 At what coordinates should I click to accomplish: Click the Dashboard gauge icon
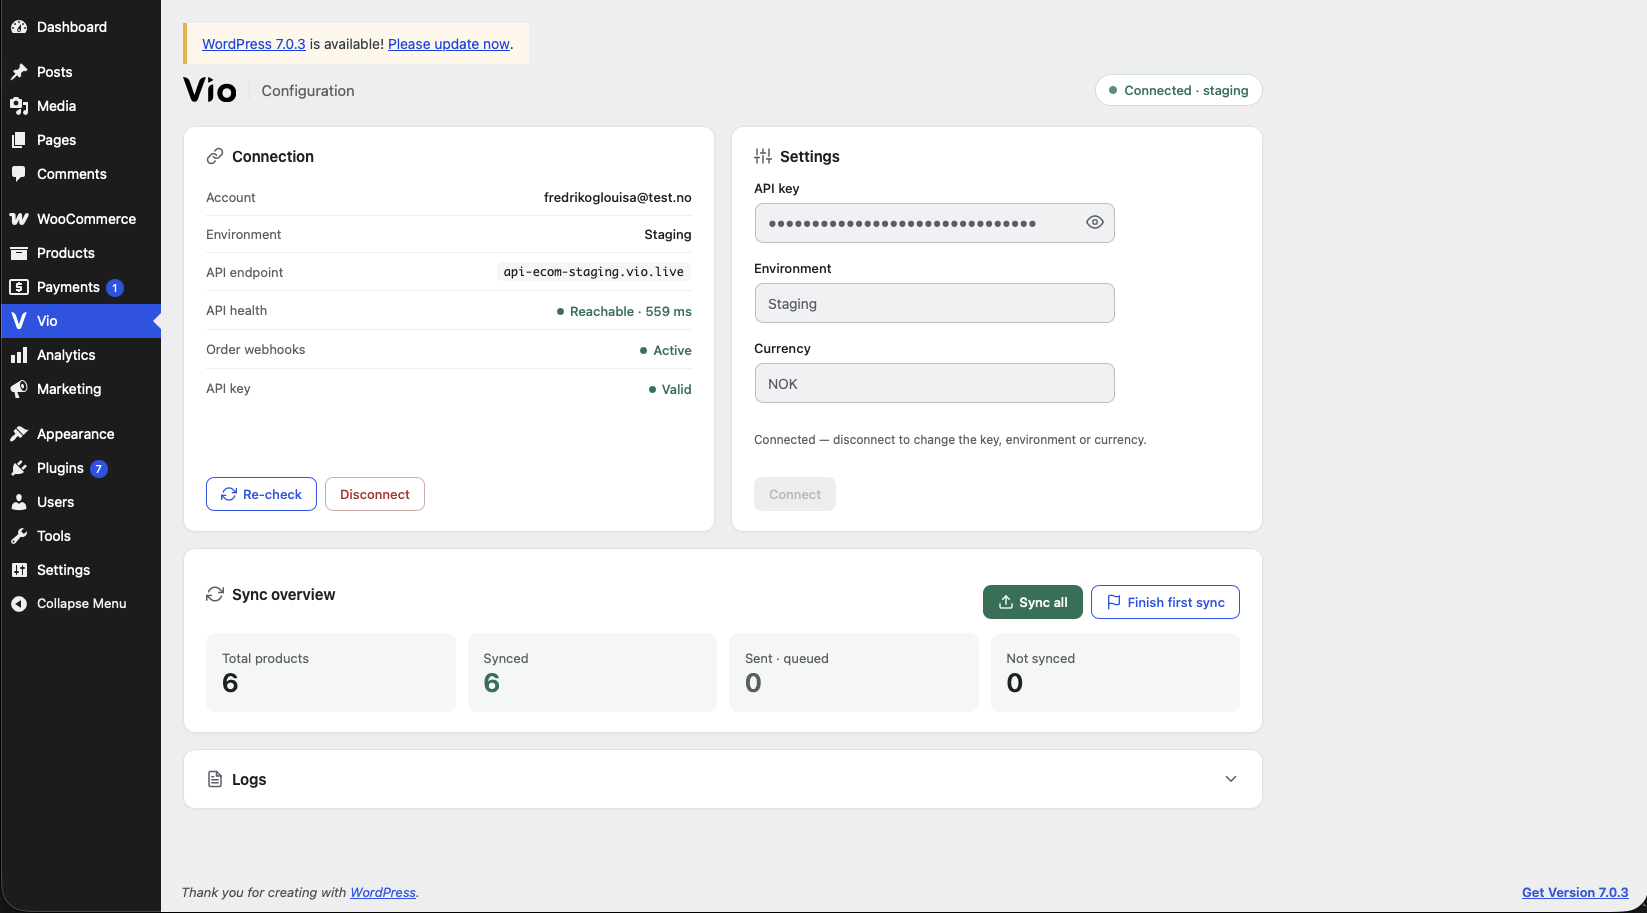[x=19, y=27]
